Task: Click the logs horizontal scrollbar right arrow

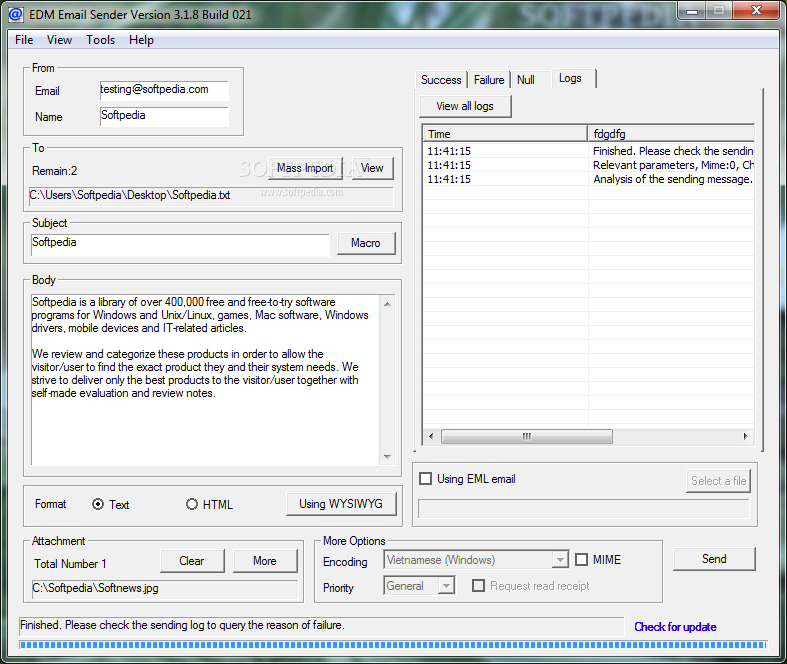Action: pyautogui.click(x=746, y=436)
